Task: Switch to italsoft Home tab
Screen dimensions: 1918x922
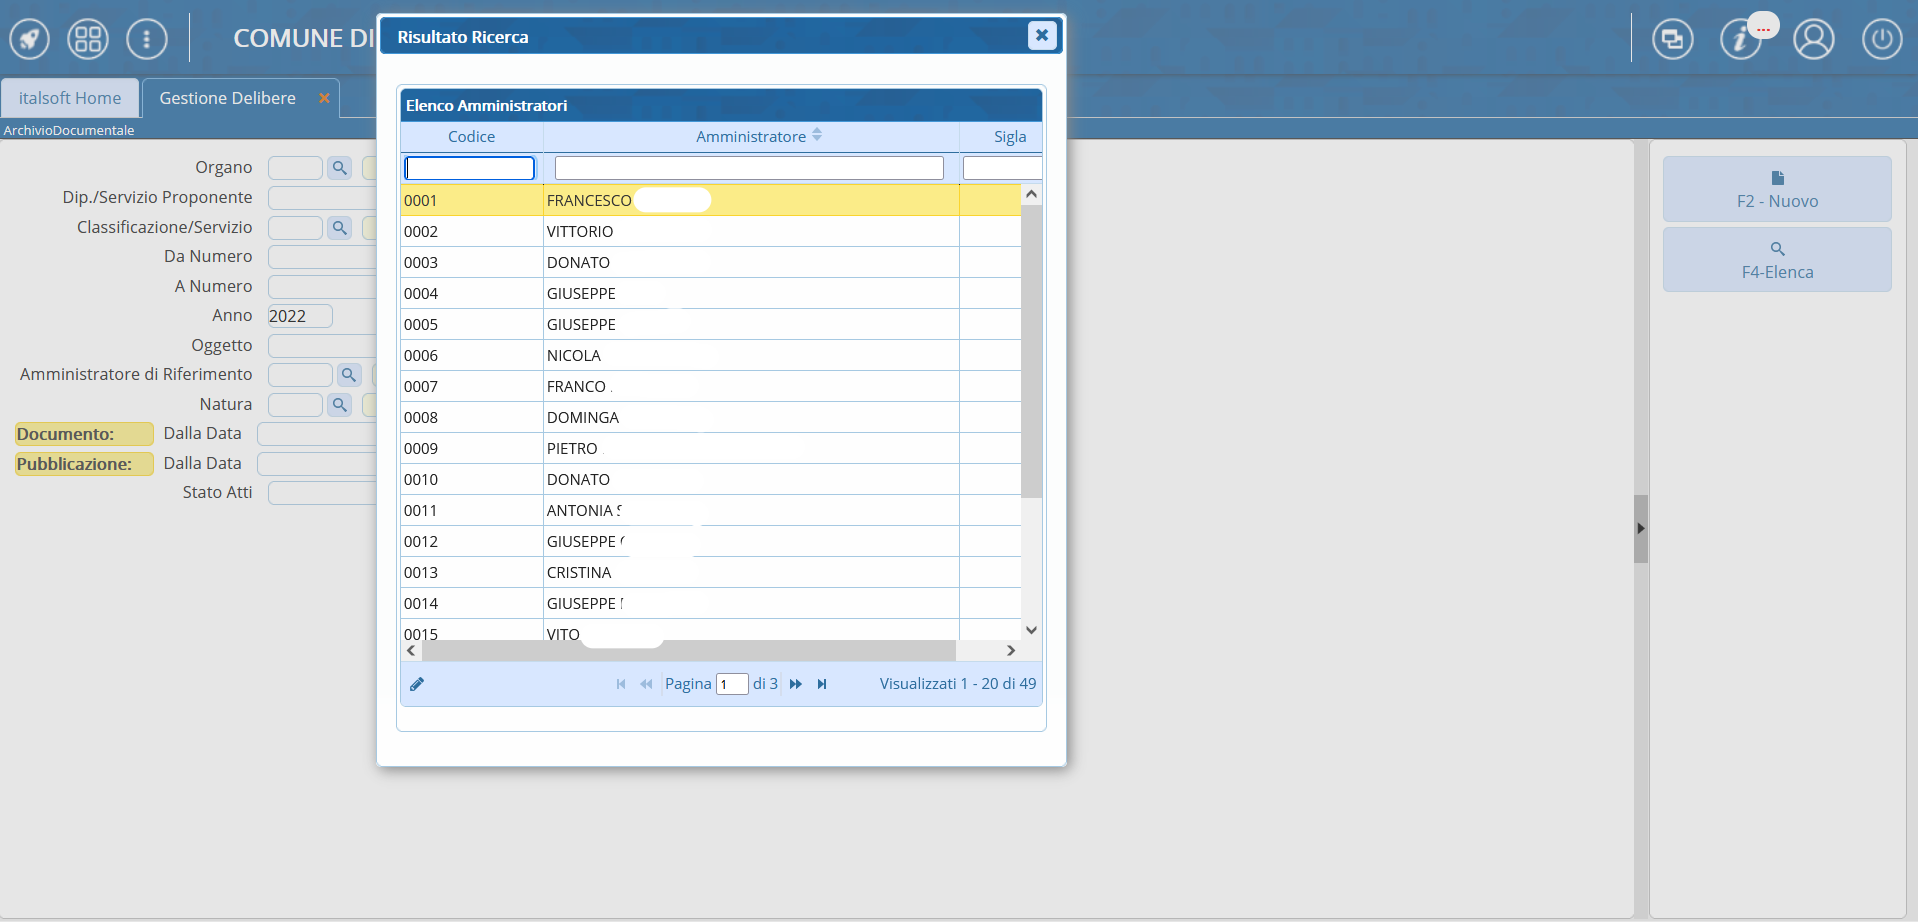Action: click(70, 98)
